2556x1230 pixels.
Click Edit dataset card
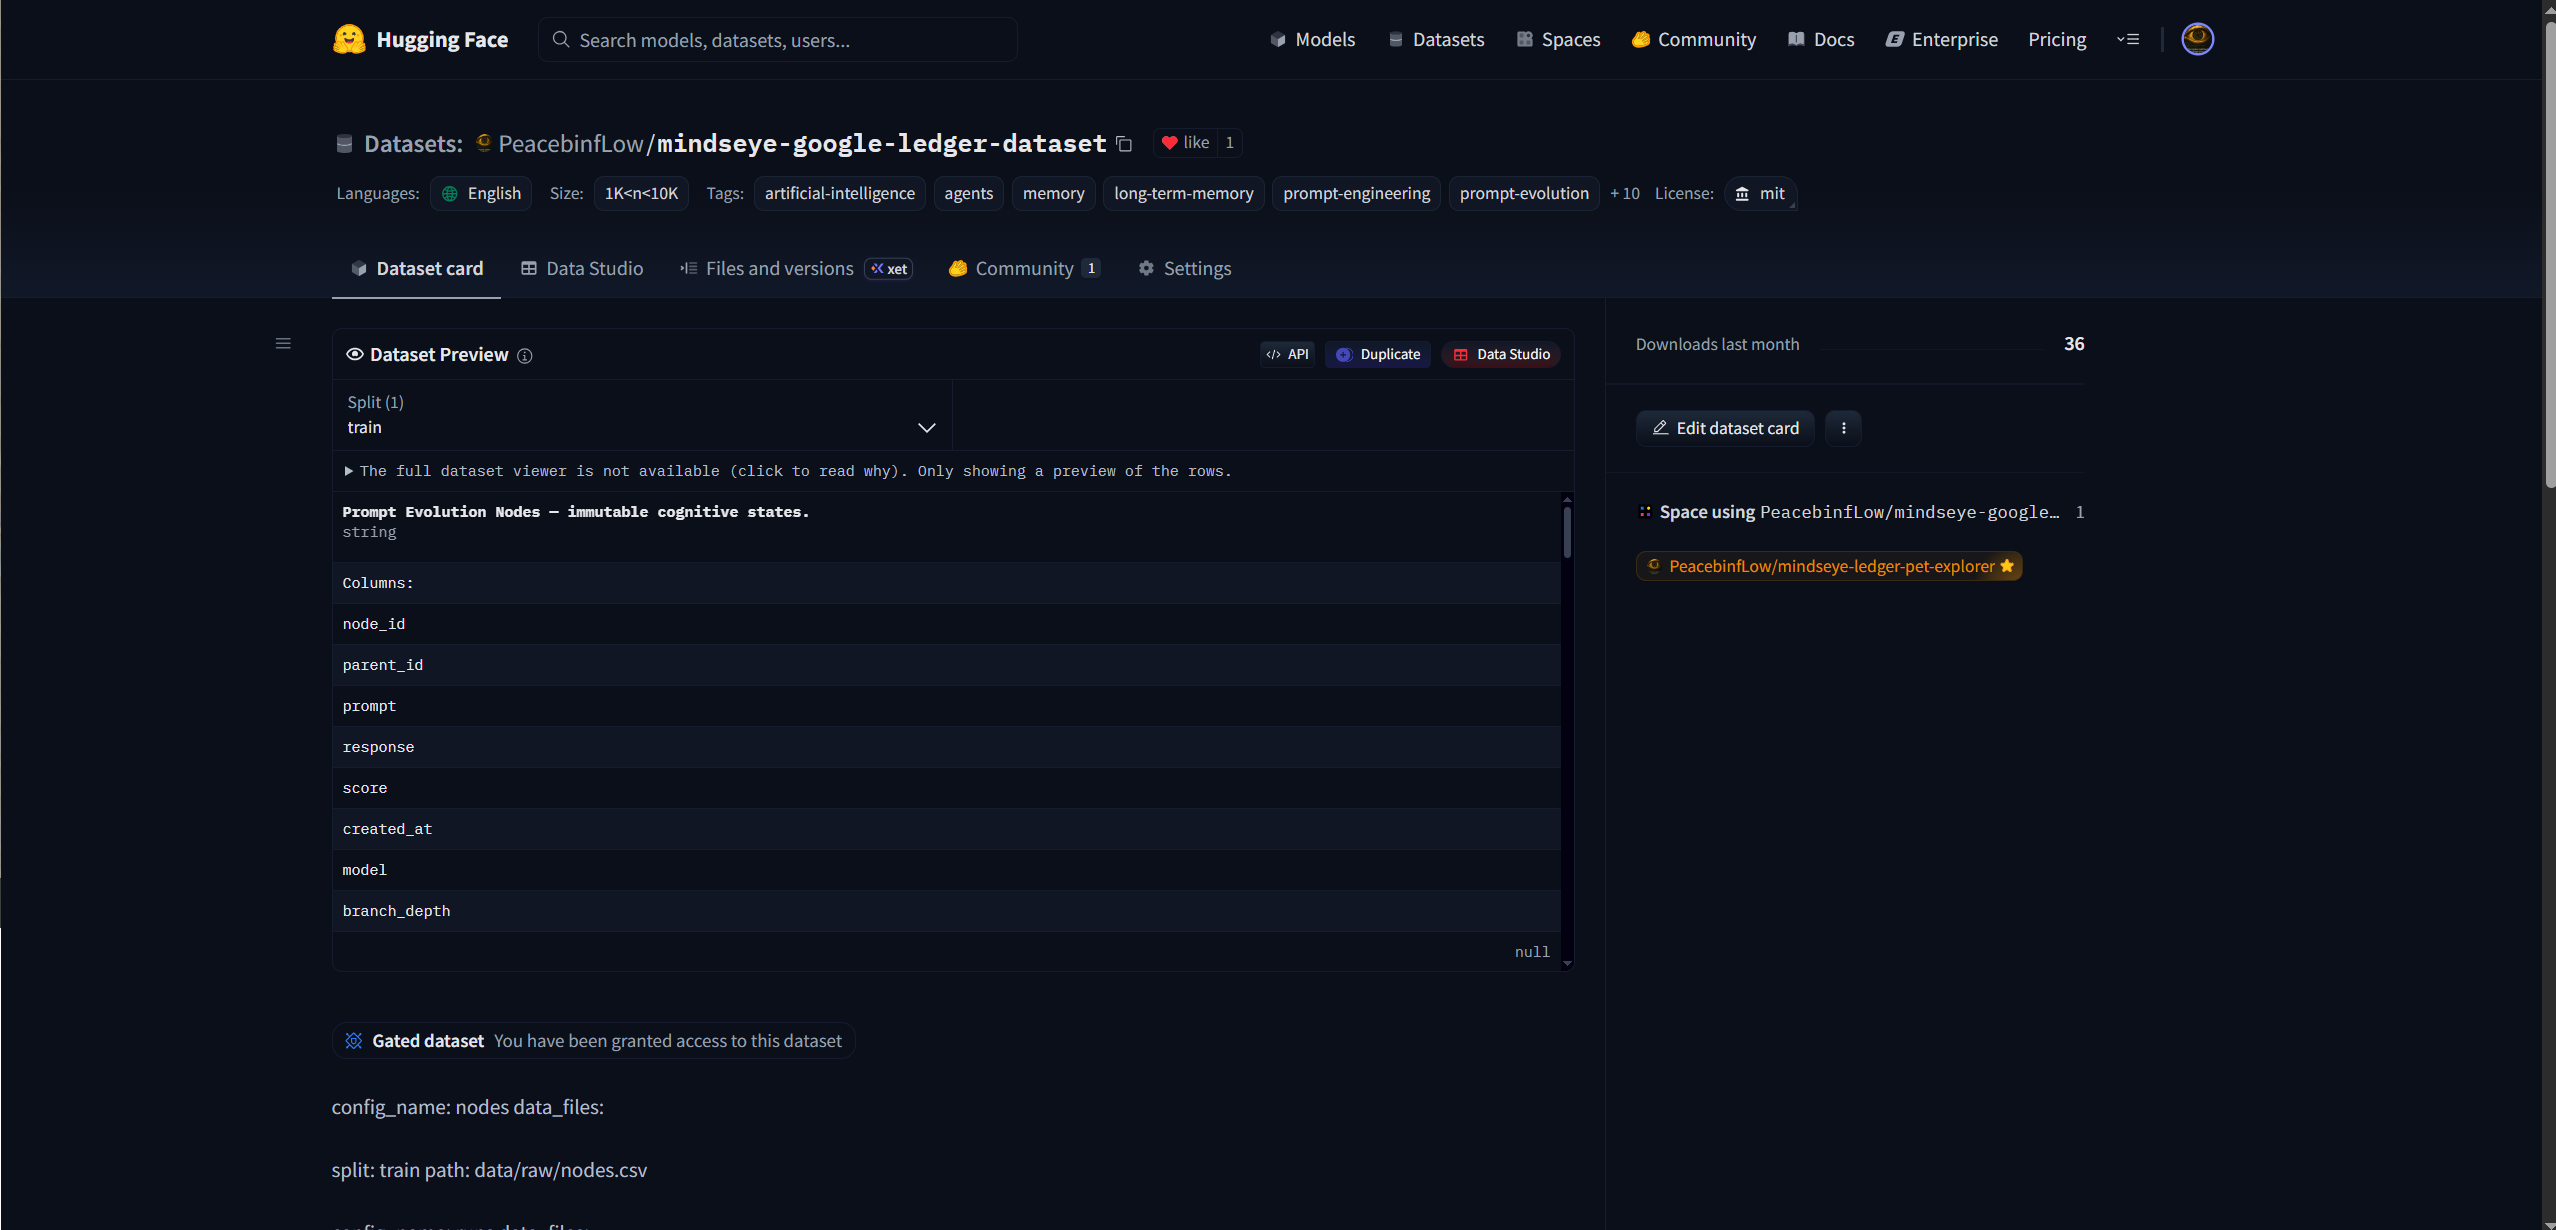pyautogui.click(x=1725, y=428)
